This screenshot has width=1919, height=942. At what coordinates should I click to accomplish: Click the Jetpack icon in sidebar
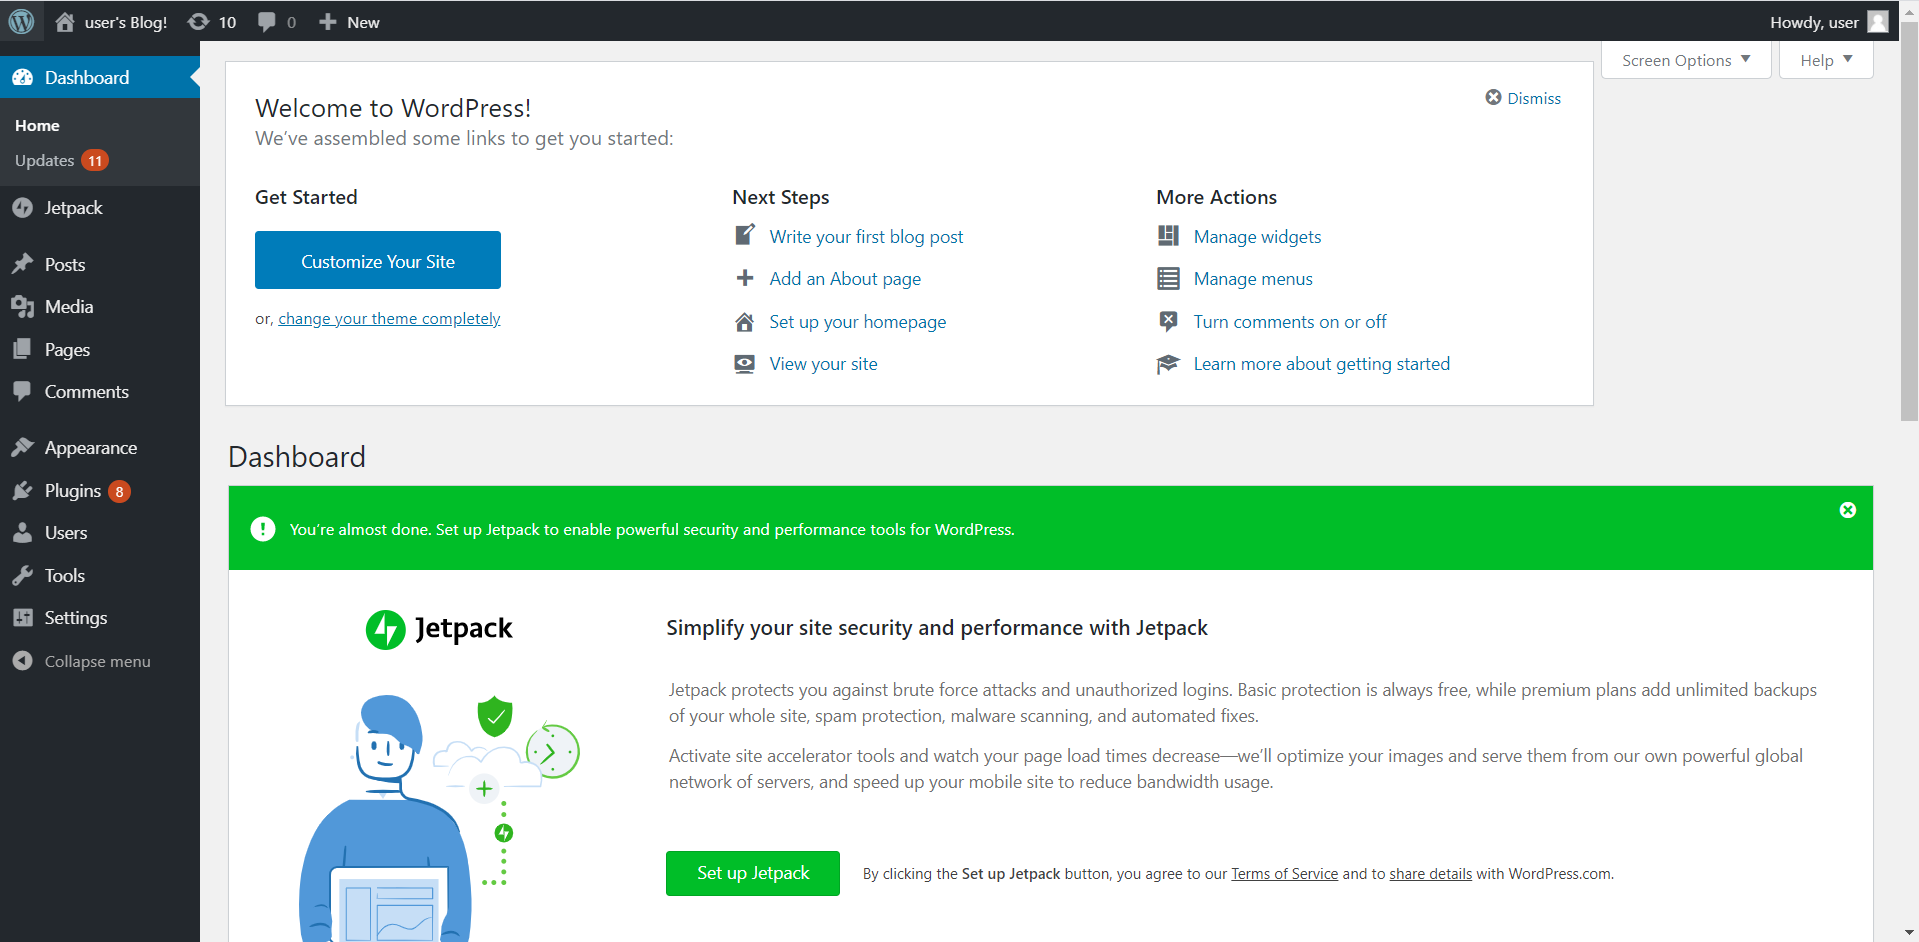[x=22, y=208]
